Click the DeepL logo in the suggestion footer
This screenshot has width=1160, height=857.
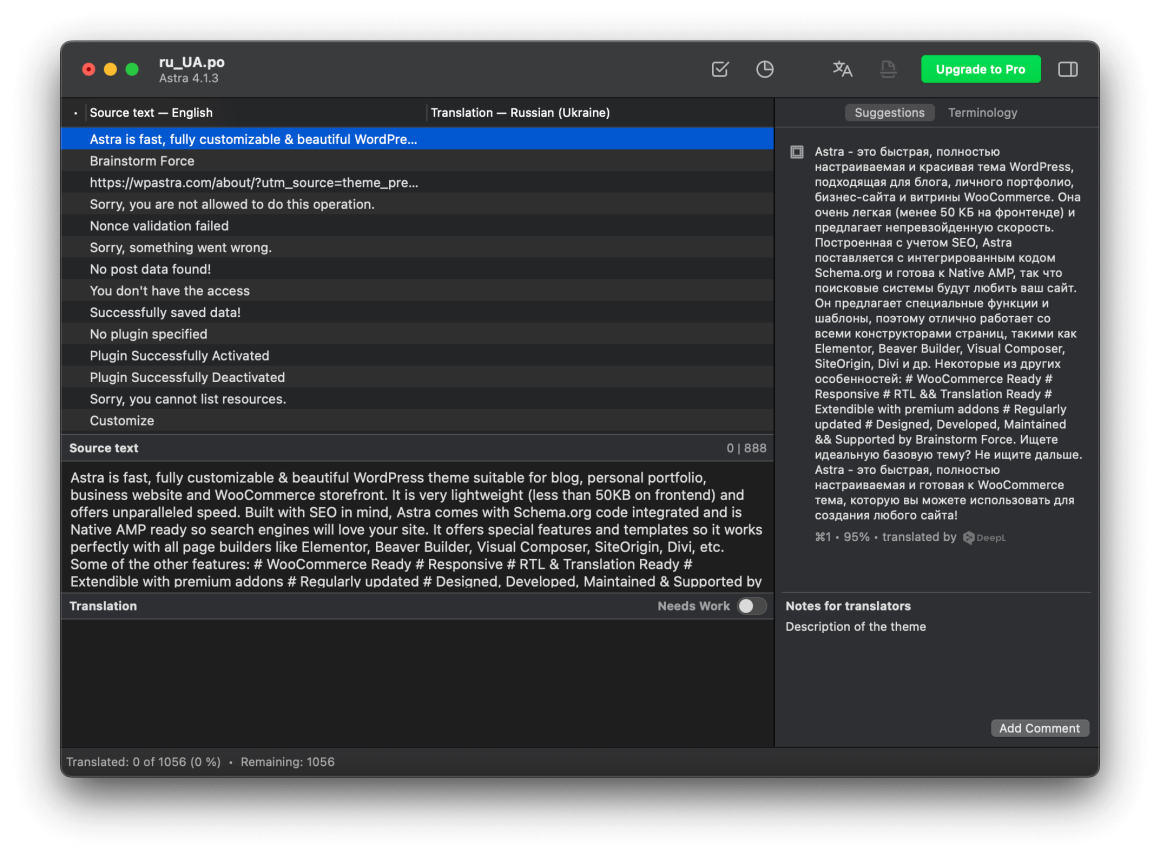tap(985, 537)
